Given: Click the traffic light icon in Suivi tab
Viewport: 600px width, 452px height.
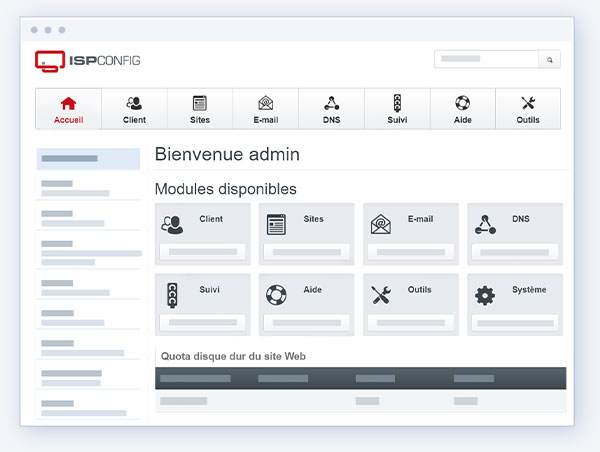Looking at the screenshot, I should click(397, 103).
